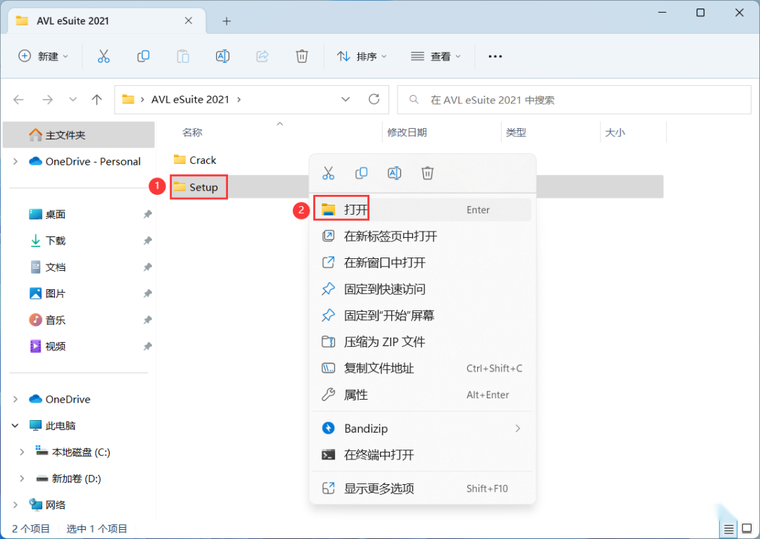Refresh the current folder view

point(374,99)
